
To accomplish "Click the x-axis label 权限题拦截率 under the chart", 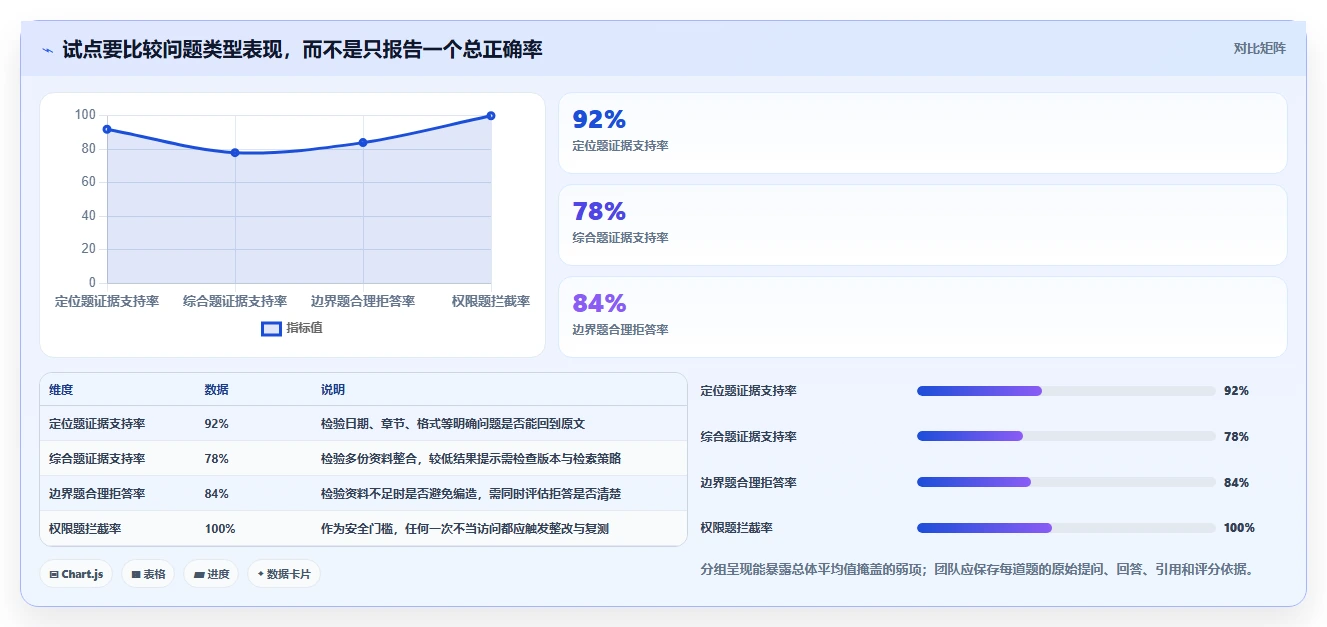I will point(491,301).
